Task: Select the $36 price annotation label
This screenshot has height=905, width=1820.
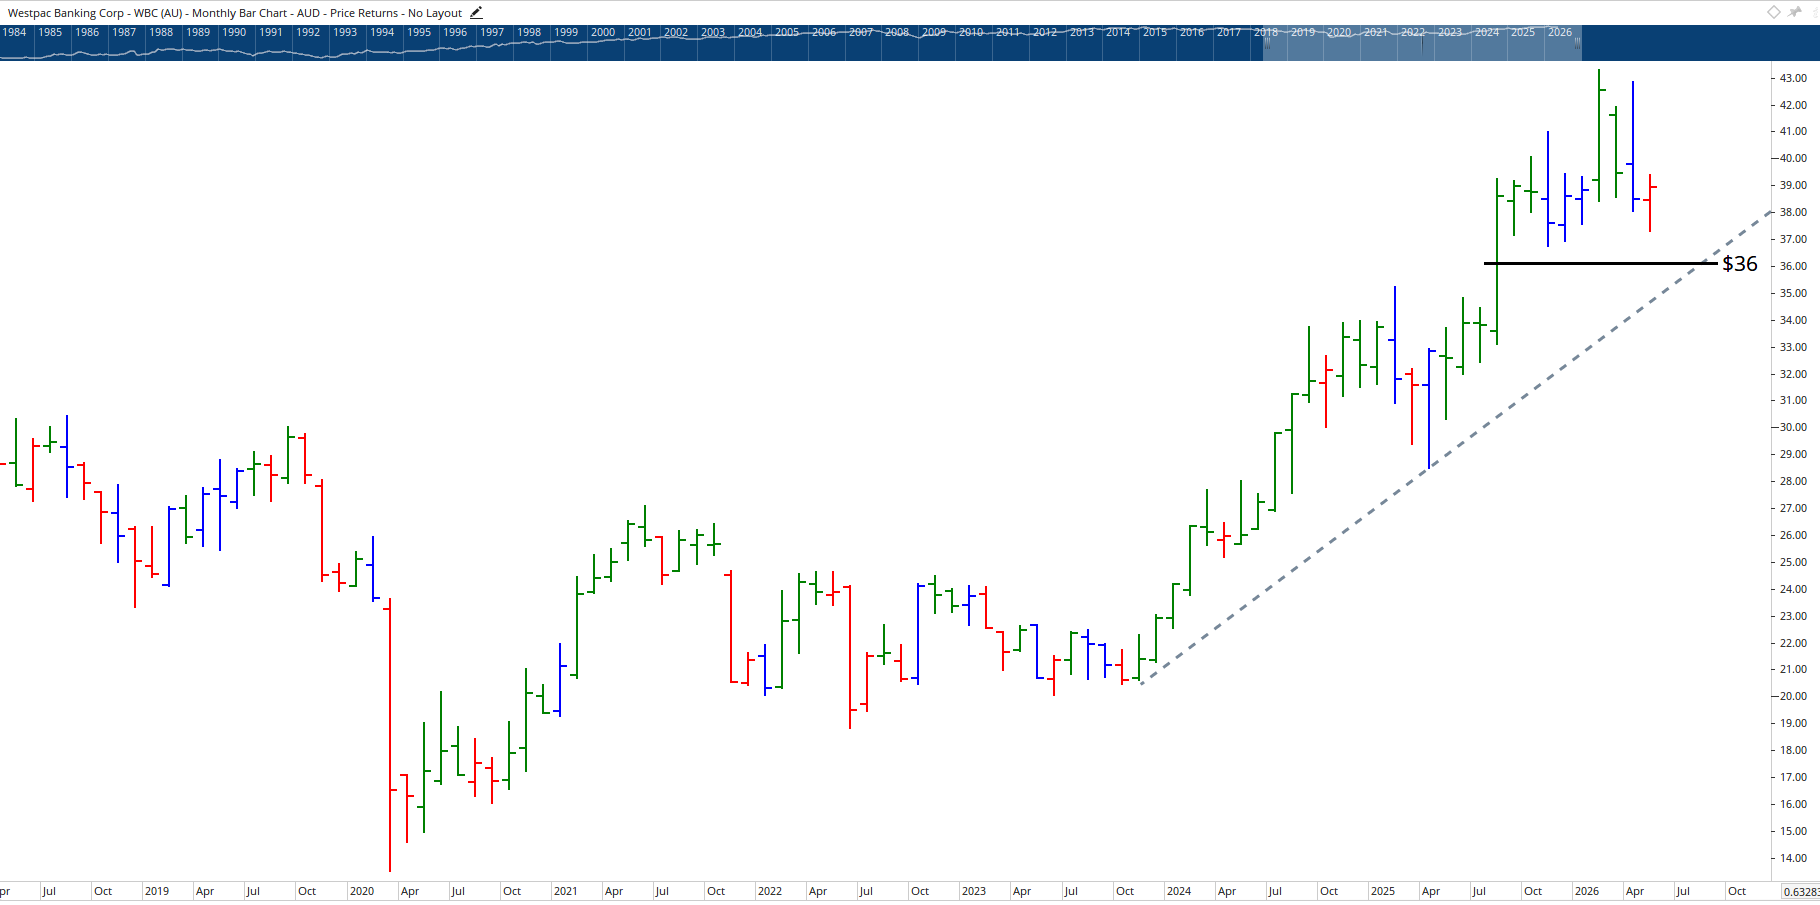Action: 1740,264
